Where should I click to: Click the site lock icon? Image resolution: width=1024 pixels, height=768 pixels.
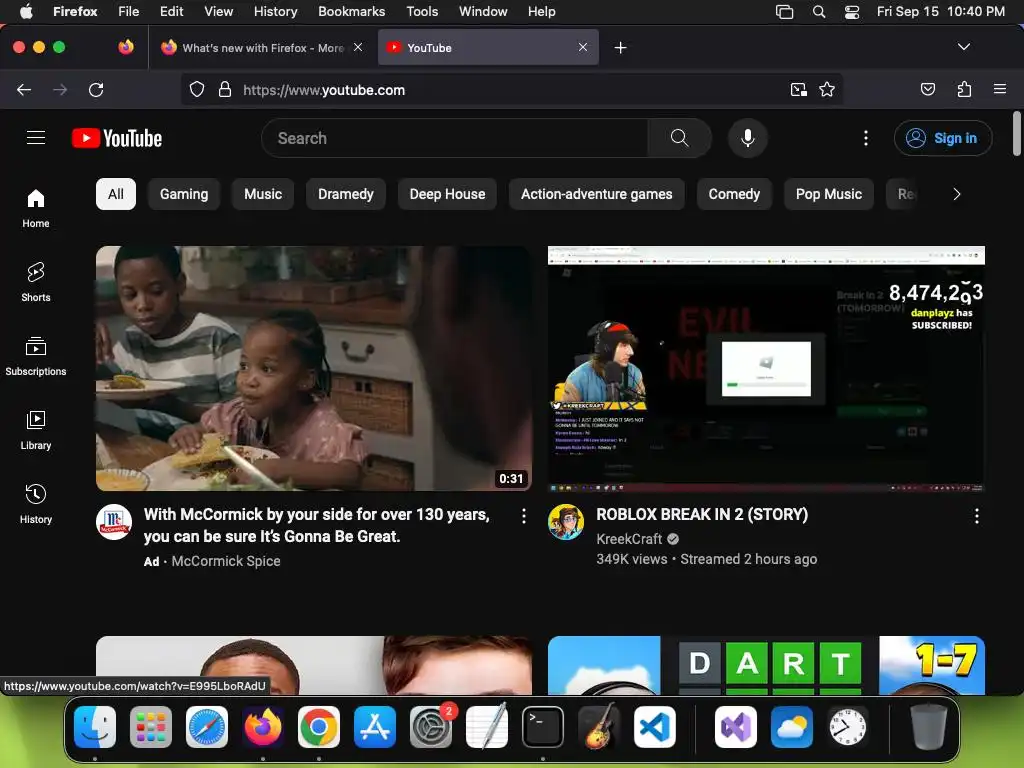pos(225,89)
